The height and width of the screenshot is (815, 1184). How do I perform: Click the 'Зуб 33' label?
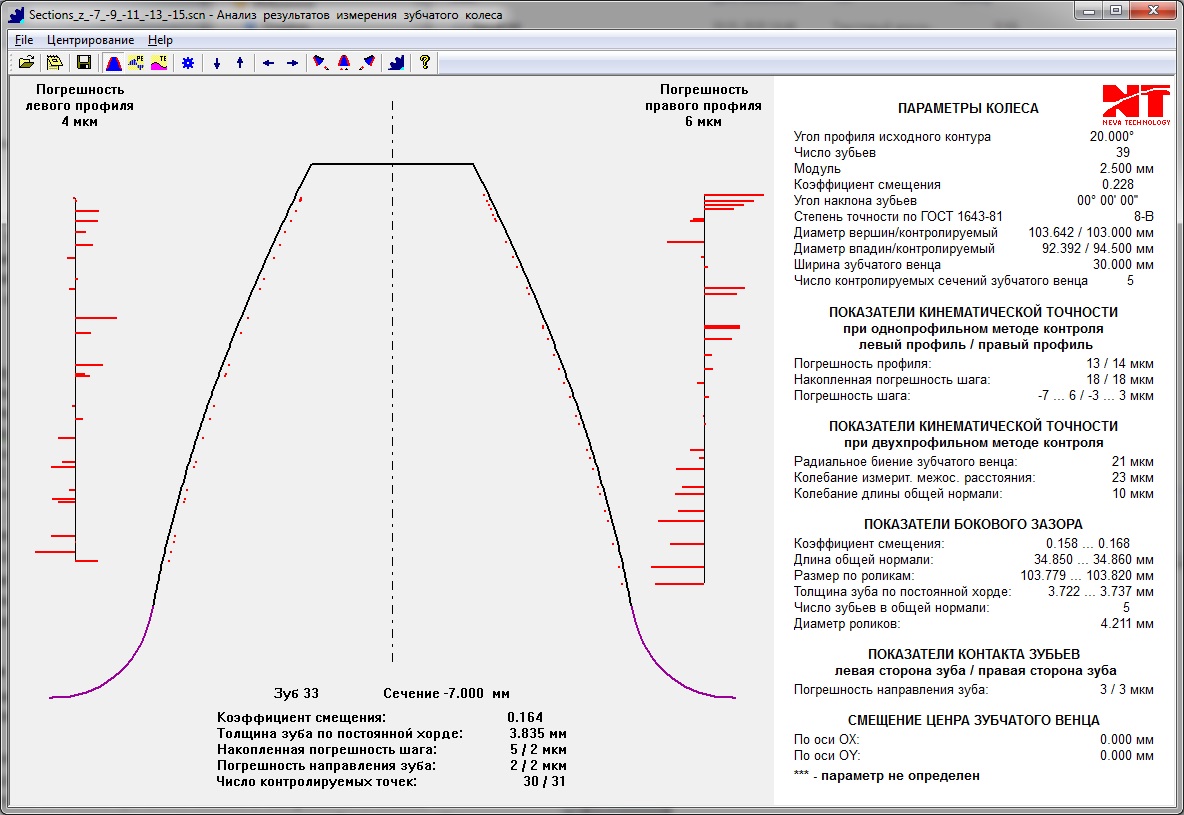tap(296, 693)
